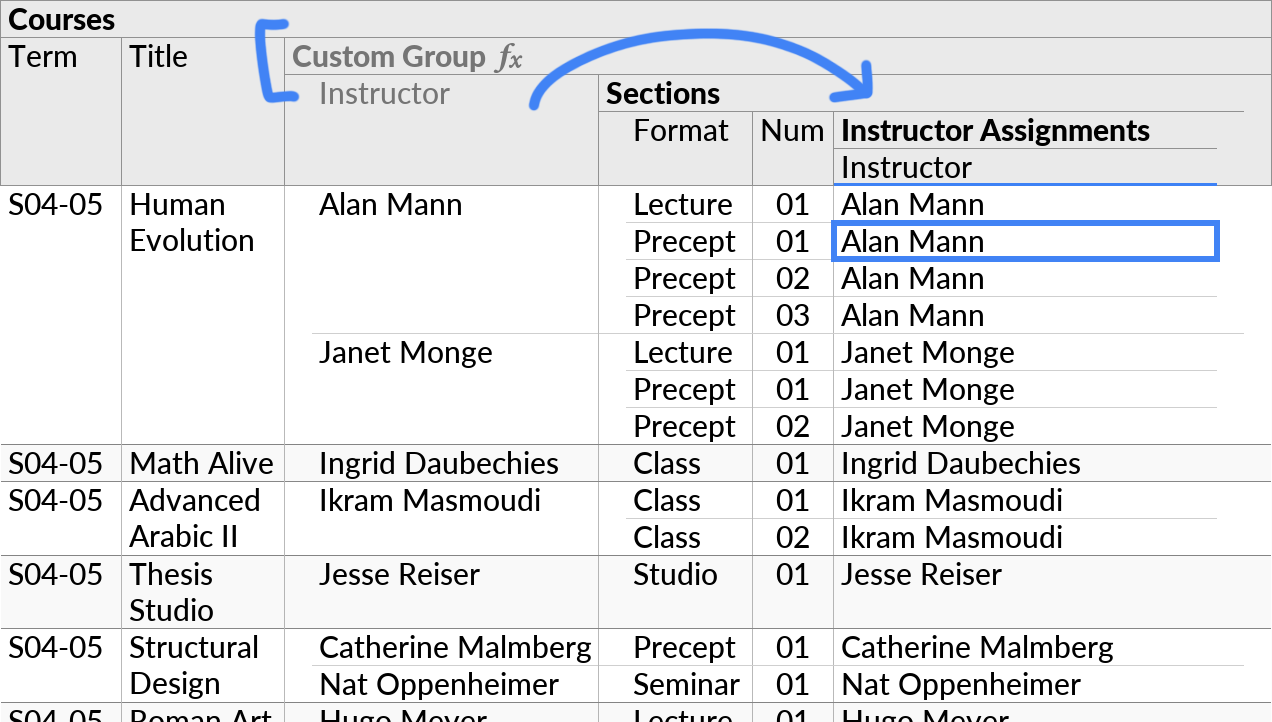Click the Math Alive title cell

tap(202, 463)
